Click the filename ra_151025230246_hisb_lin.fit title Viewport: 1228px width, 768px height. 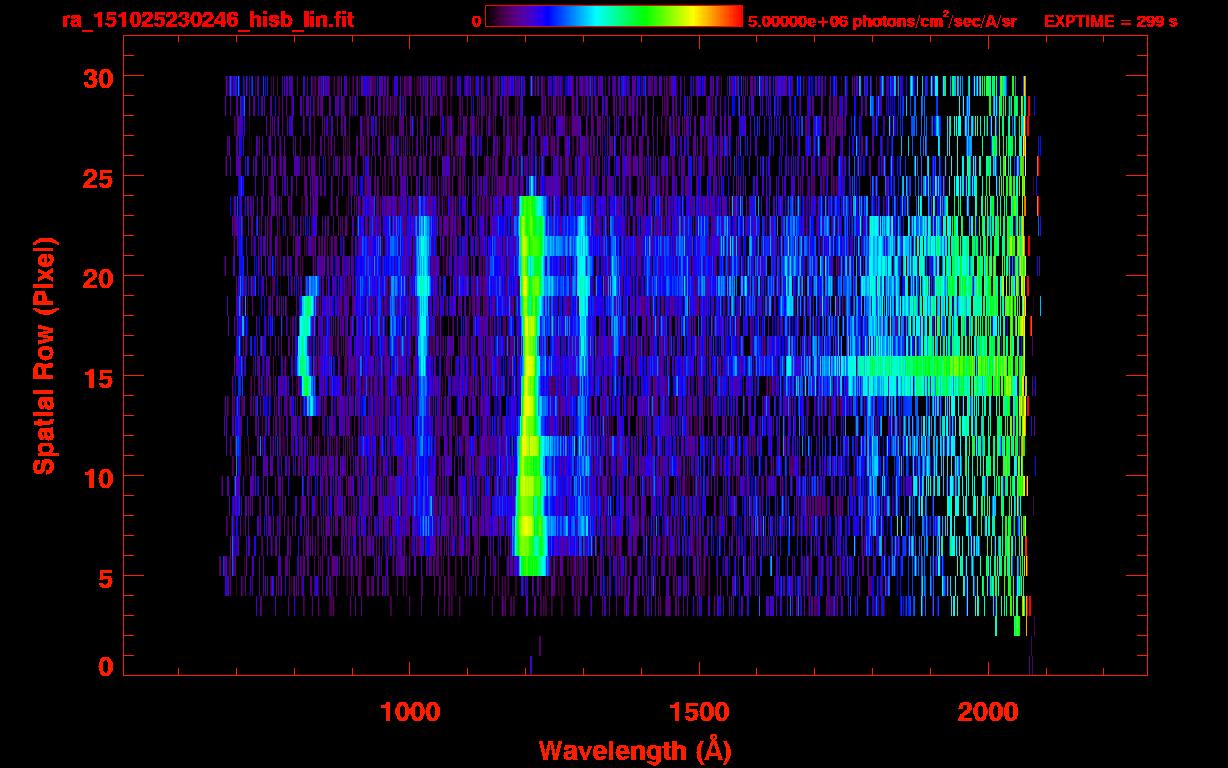click(208, 20)
